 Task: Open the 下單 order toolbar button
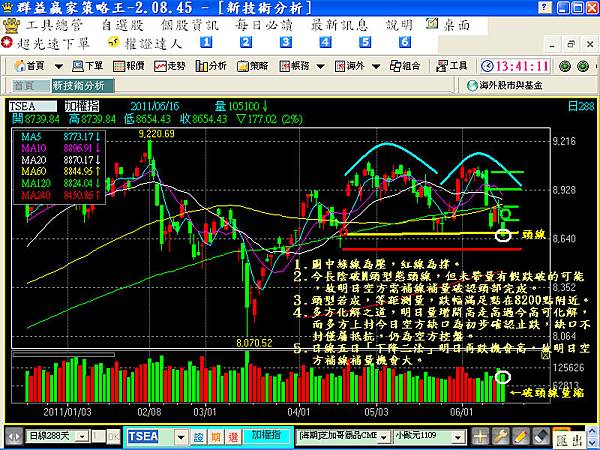pyautogui.click(x=88, y=66)
